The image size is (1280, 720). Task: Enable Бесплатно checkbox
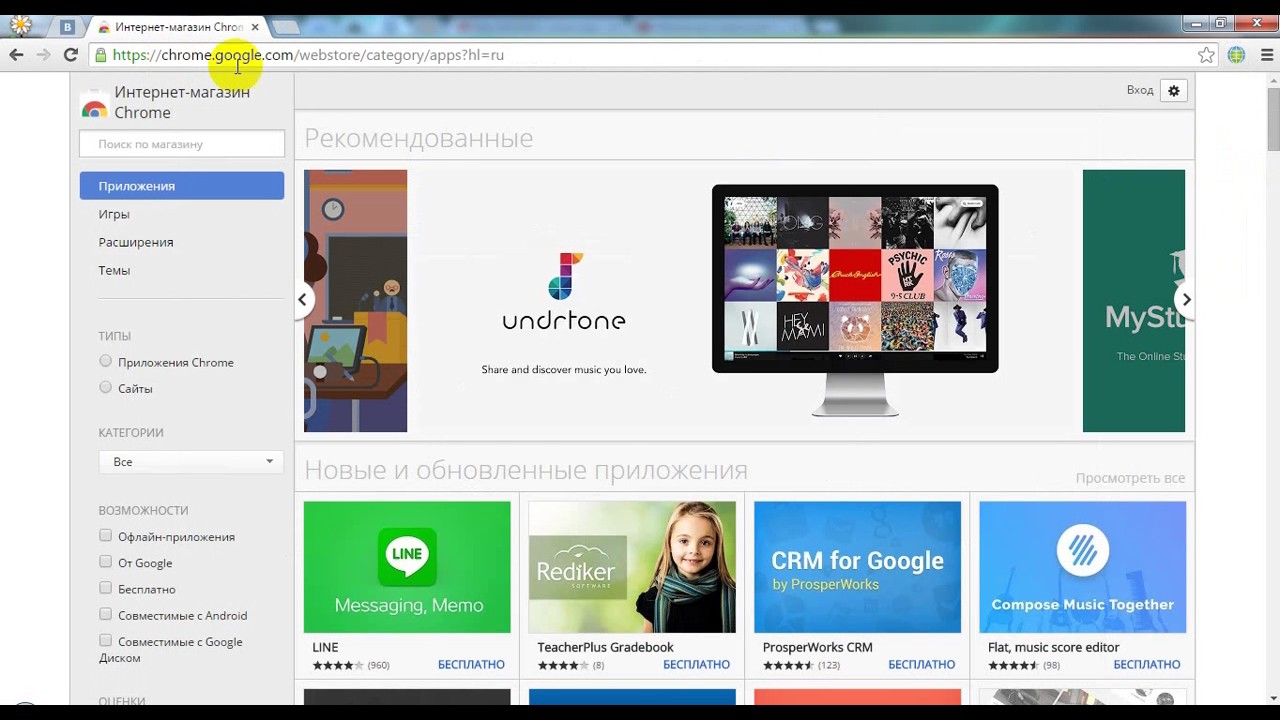pyautogui.click(x=105, y=588)
